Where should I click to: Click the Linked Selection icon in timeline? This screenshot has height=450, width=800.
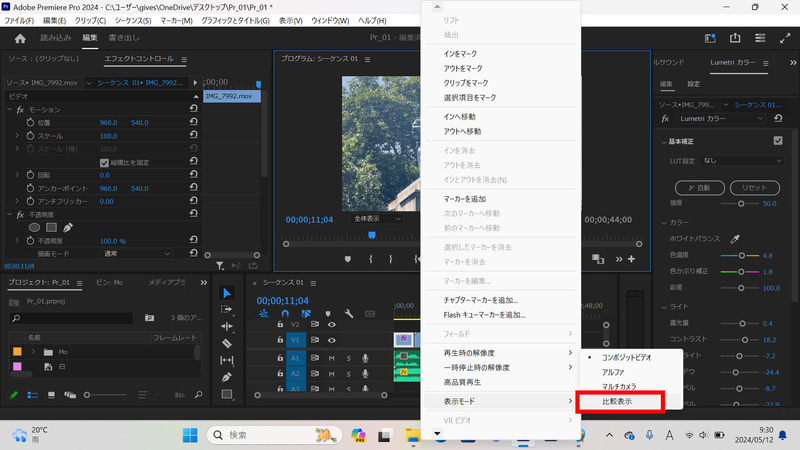click(x=306, y=313)
